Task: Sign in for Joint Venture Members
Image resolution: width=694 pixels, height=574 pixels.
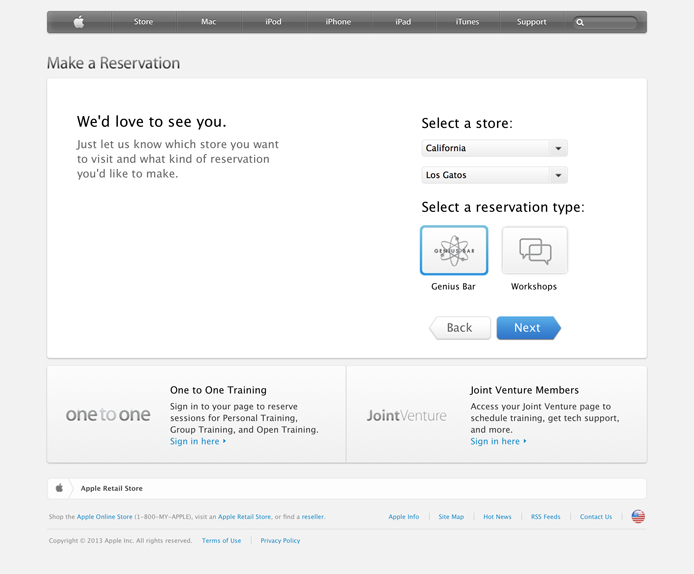Action: pos(497,441)
